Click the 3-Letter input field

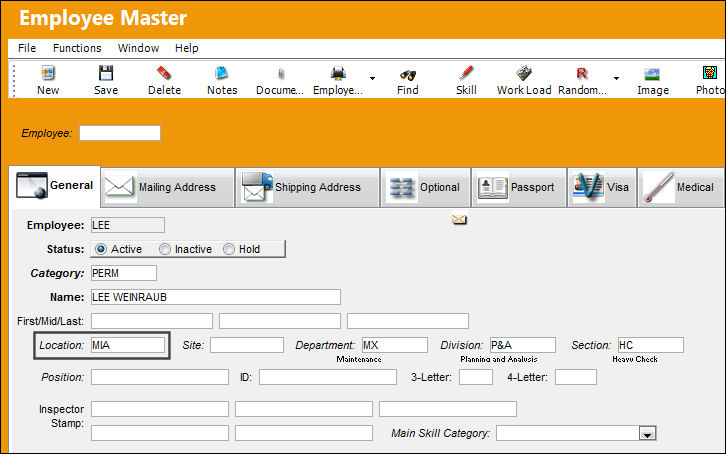476,377
